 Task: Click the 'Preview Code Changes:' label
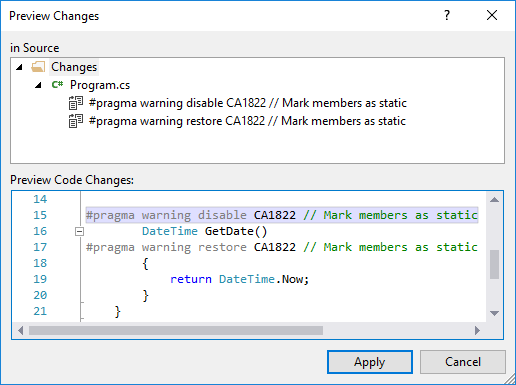click(x=72, y=180)
